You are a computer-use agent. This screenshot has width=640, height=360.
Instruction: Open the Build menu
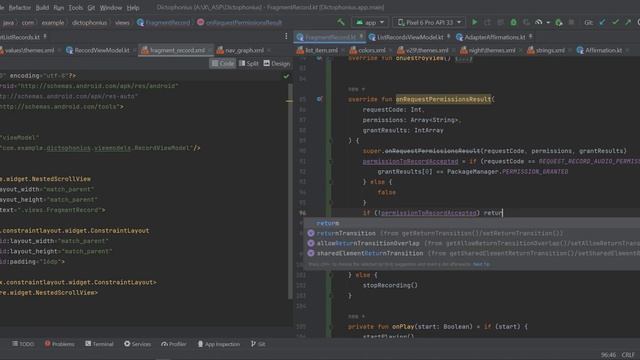(42, 8)
